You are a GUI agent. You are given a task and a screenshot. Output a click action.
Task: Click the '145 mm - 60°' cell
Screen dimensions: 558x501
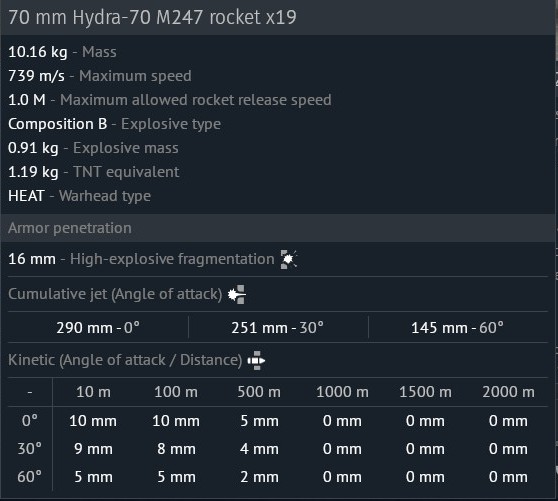(457, 328)
